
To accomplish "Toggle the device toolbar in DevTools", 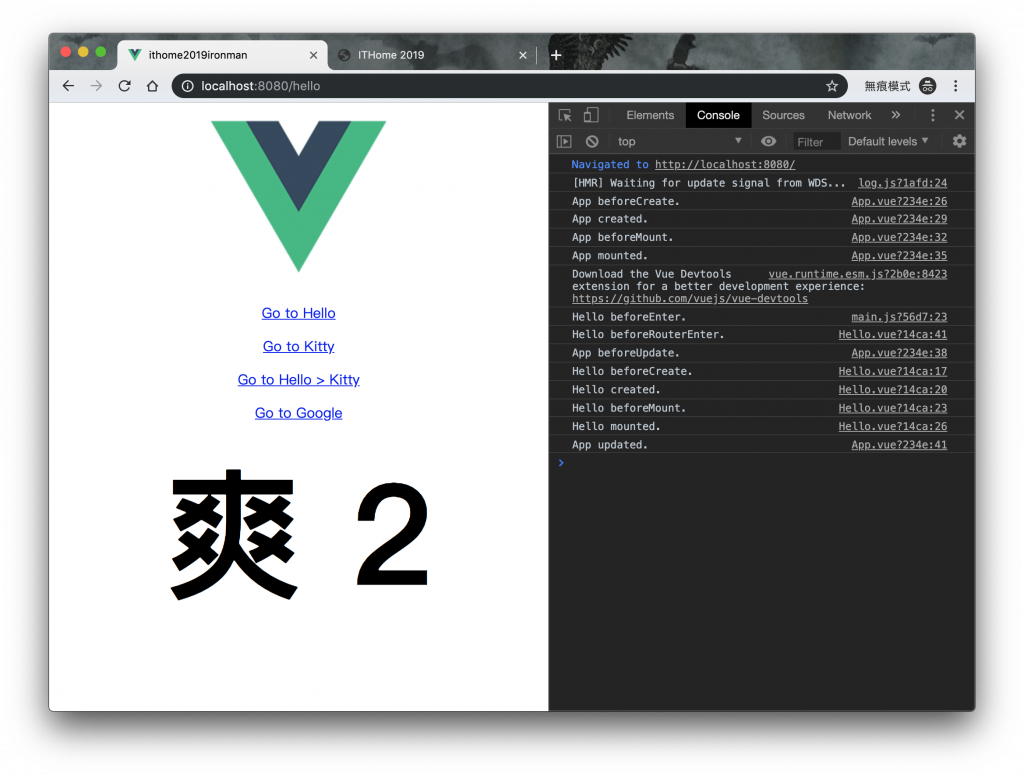I will click(590, 115).
